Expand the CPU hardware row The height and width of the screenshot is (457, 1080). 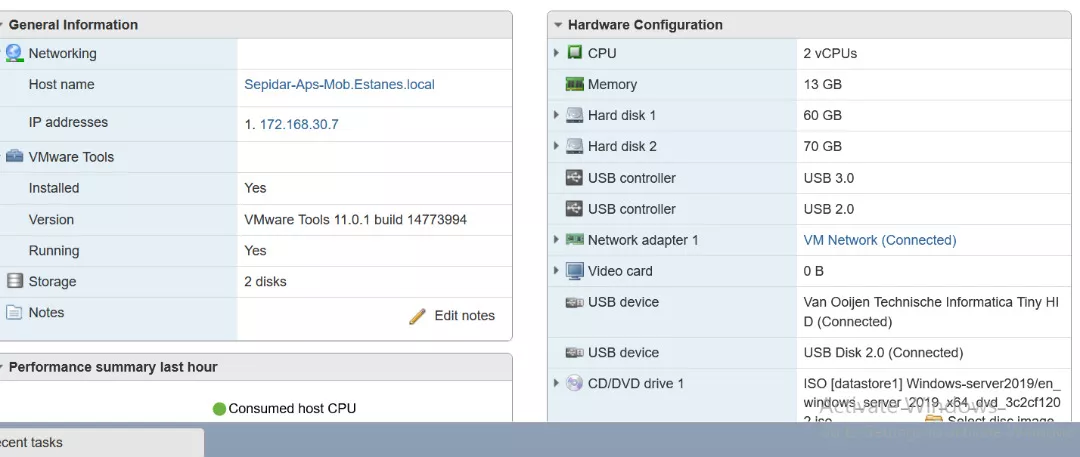557,52
